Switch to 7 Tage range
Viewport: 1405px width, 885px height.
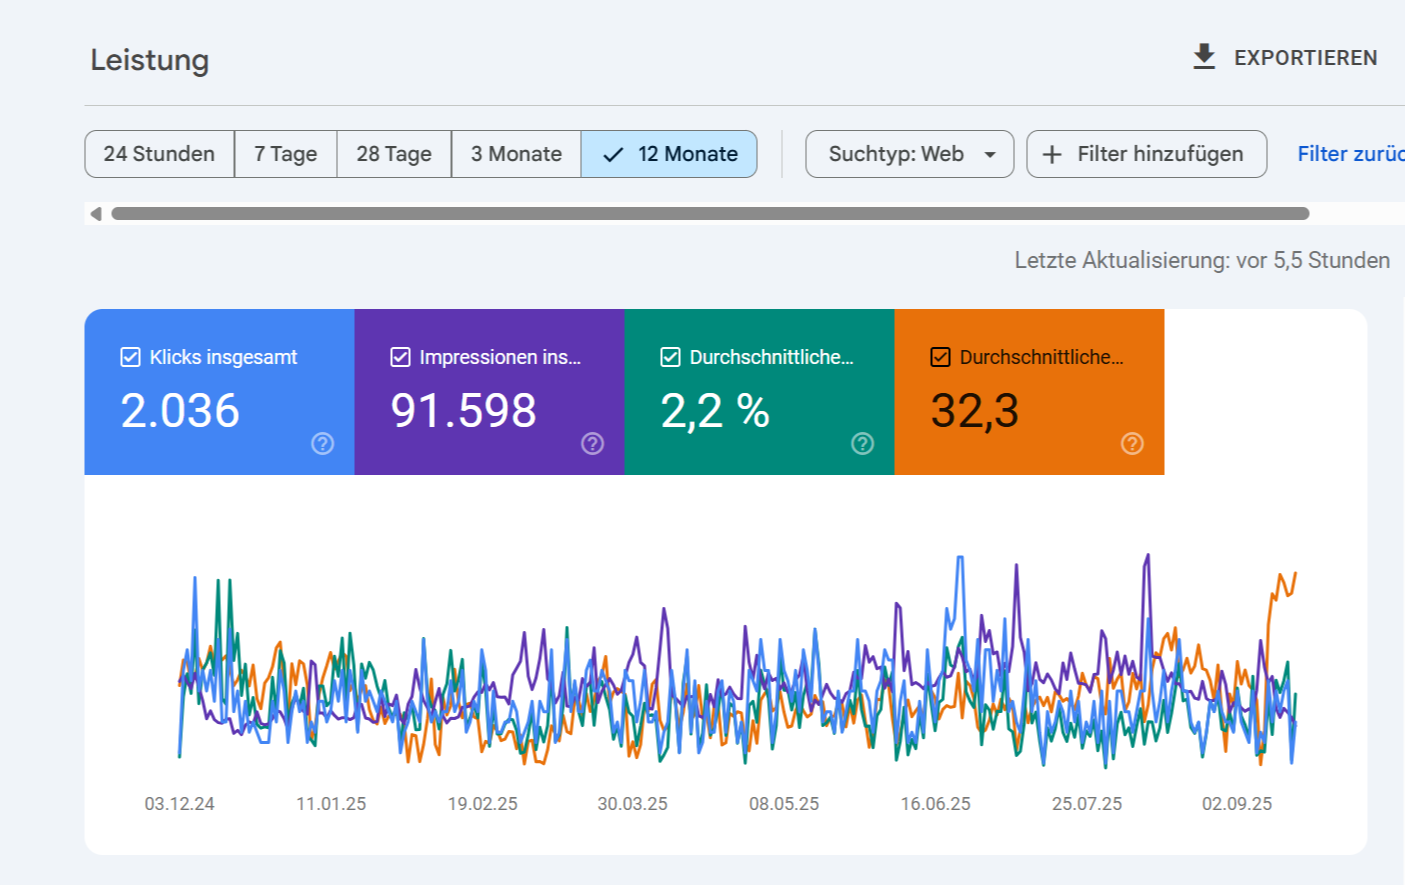click(285, 154)
